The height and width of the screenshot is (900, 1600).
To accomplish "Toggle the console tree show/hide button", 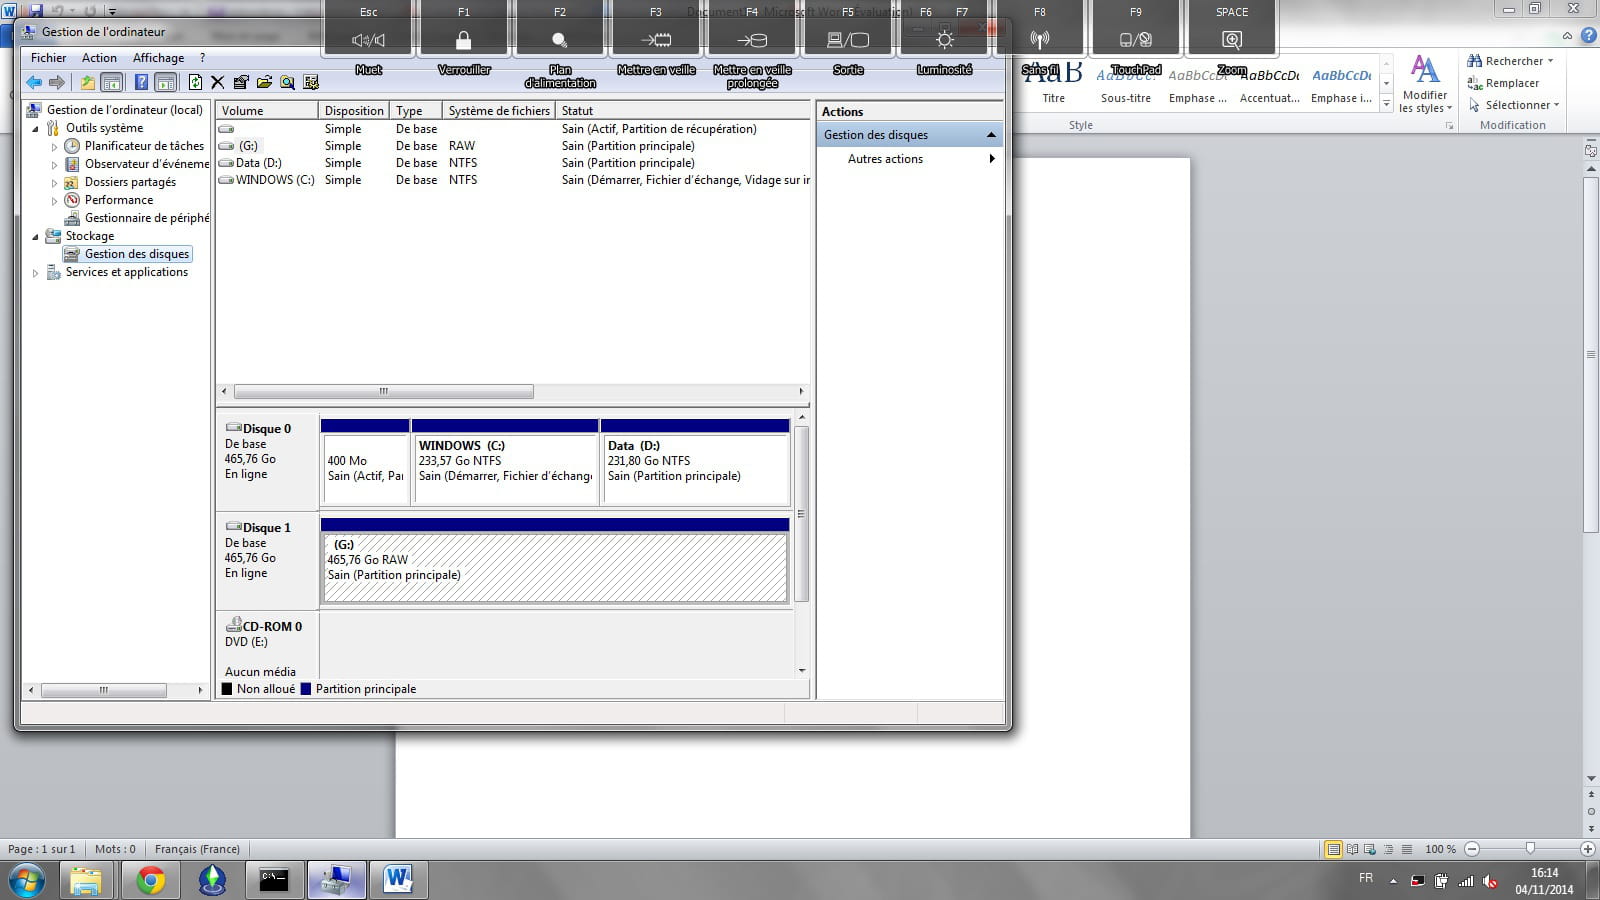I will pos(112,83).
